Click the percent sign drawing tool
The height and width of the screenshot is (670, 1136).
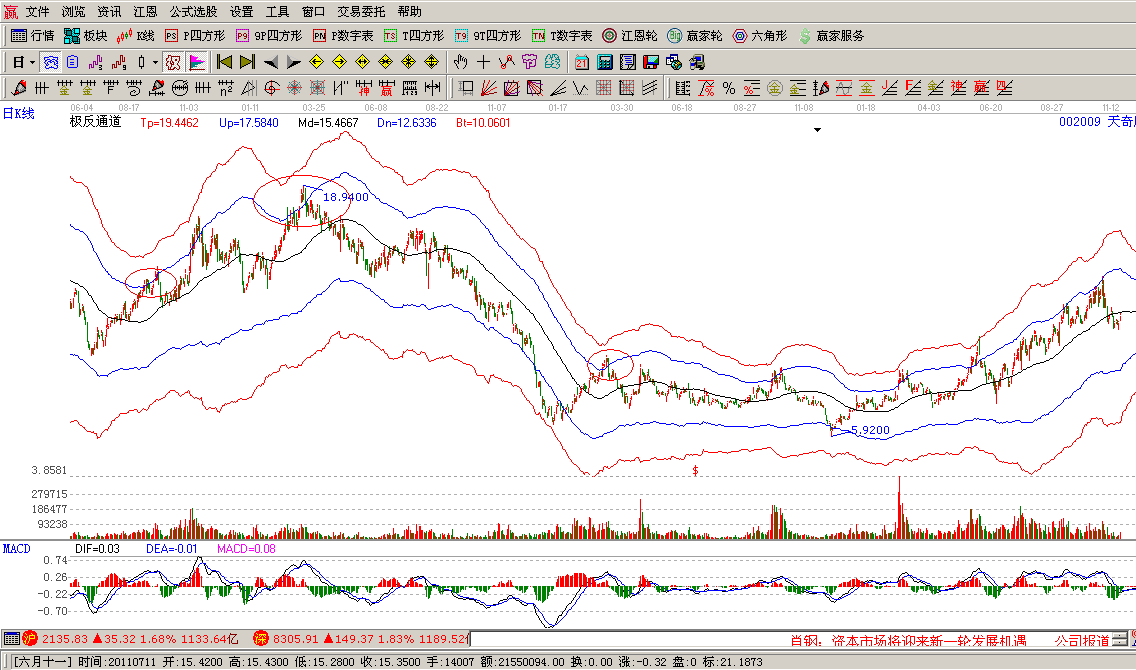tap(728, 87)
